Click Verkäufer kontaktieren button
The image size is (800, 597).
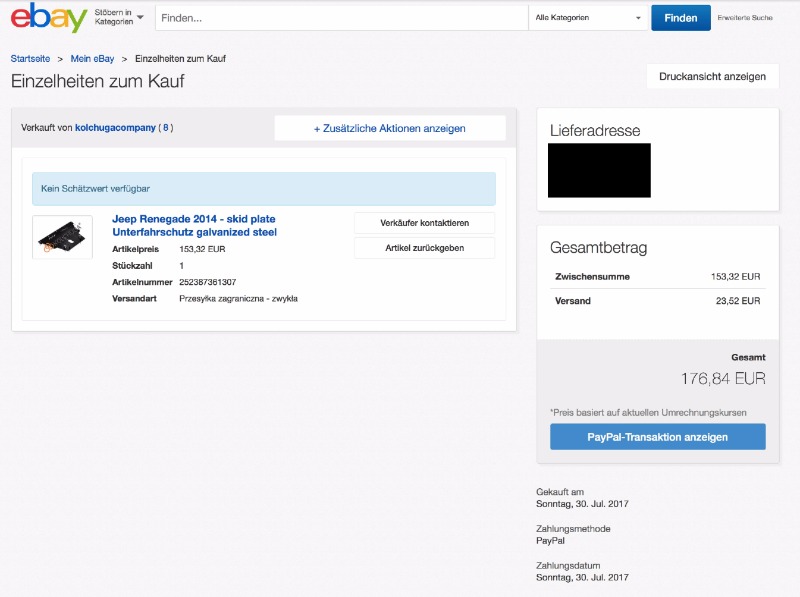pos(424,222)
